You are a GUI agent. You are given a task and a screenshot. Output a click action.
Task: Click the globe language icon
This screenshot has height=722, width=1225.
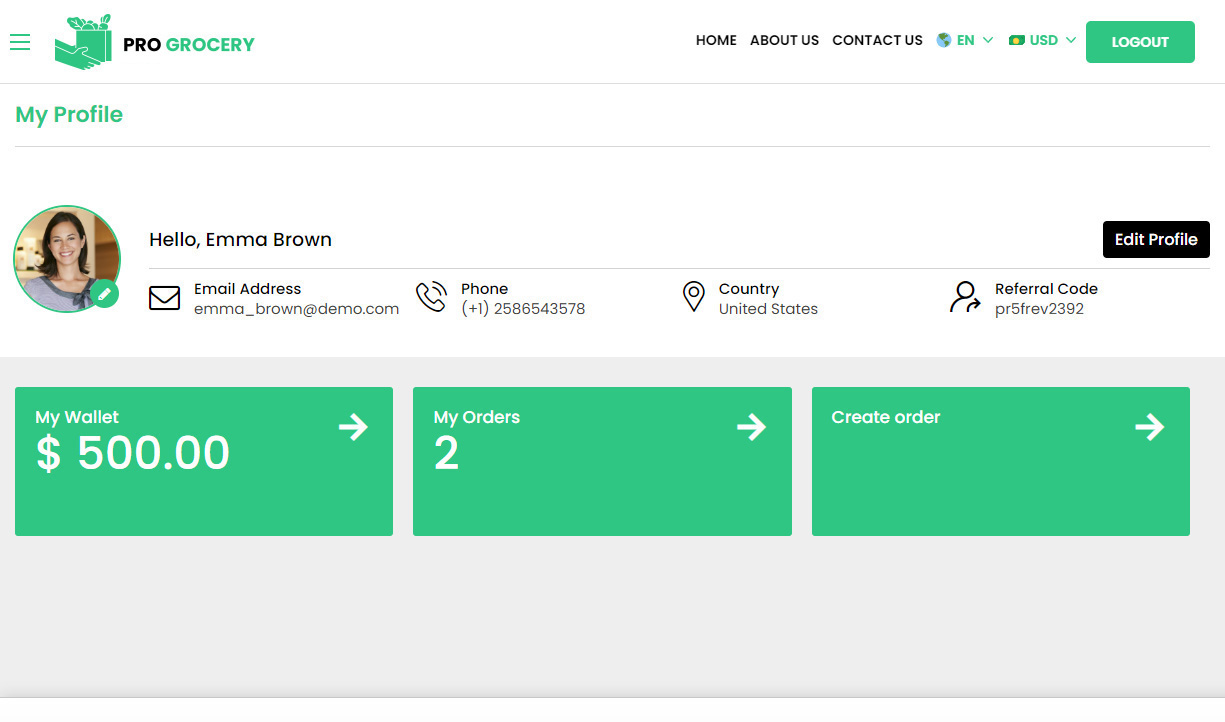pos(943,40)
